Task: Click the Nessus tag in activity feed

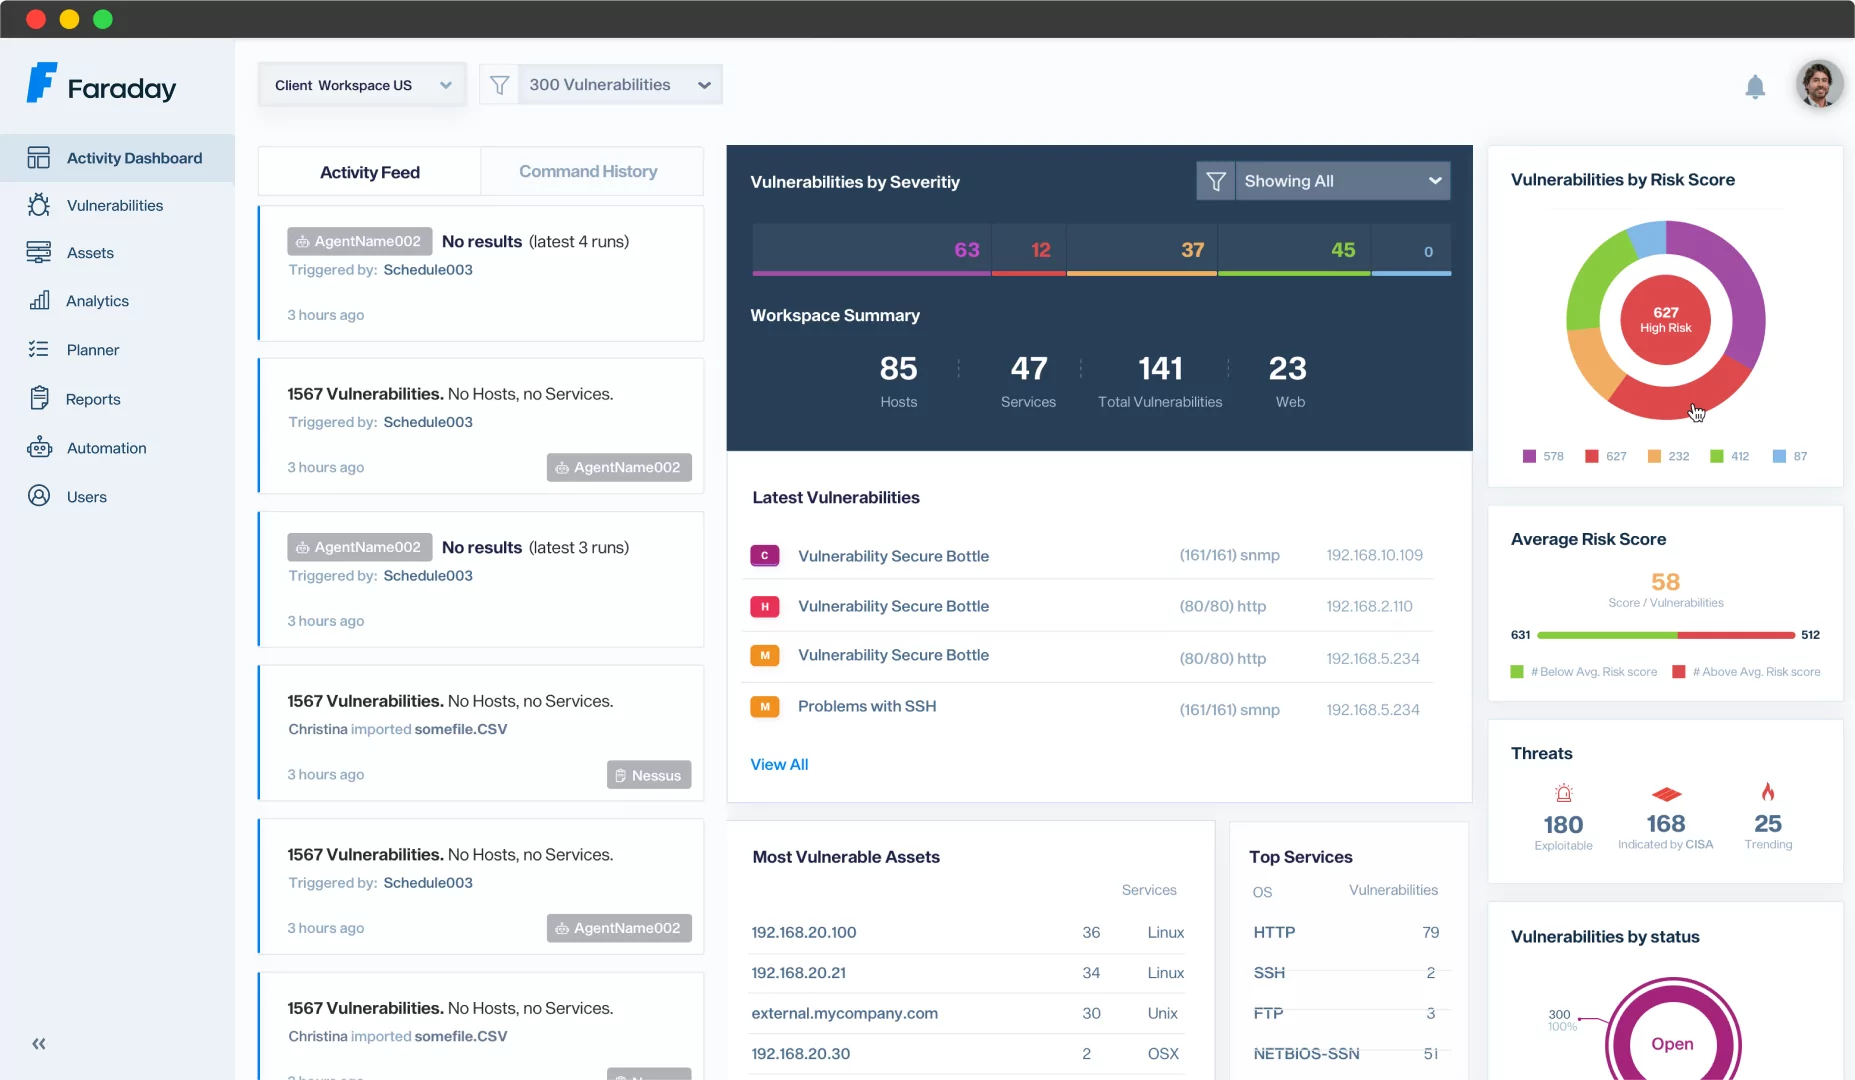Action: [648, 775]
